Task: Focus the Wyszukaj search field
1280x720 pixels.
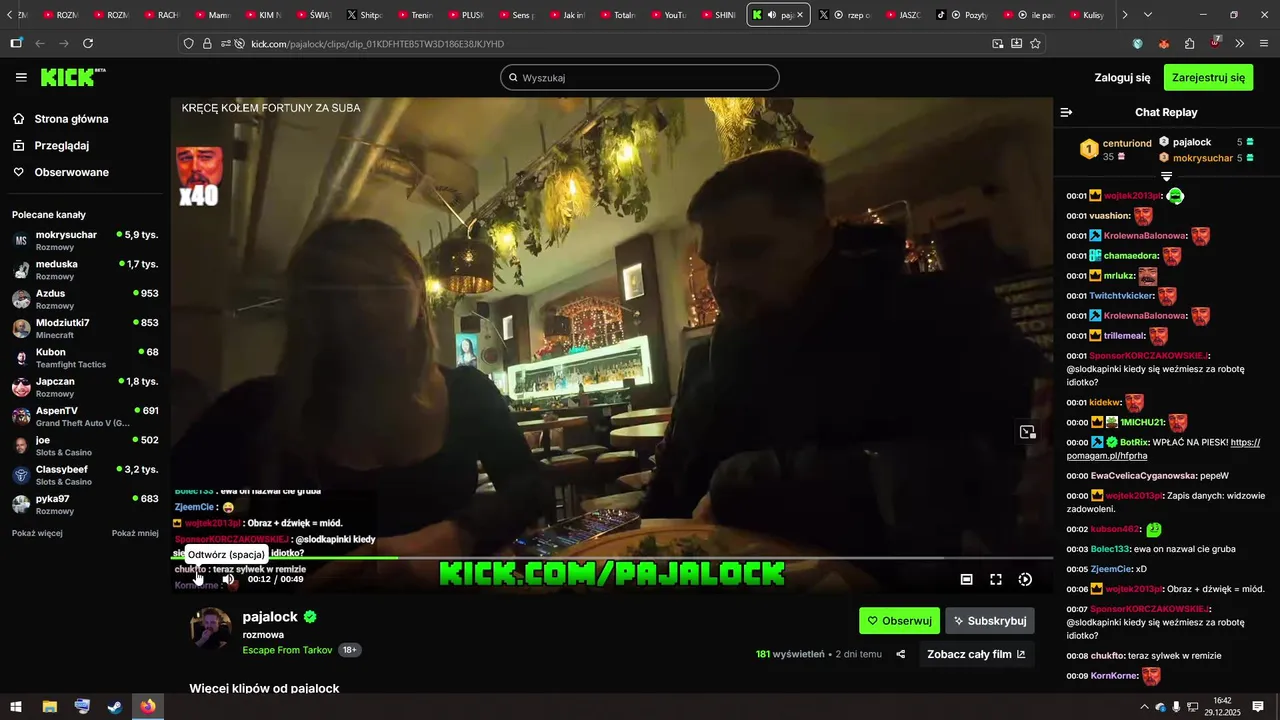Action: pos(640,77)
